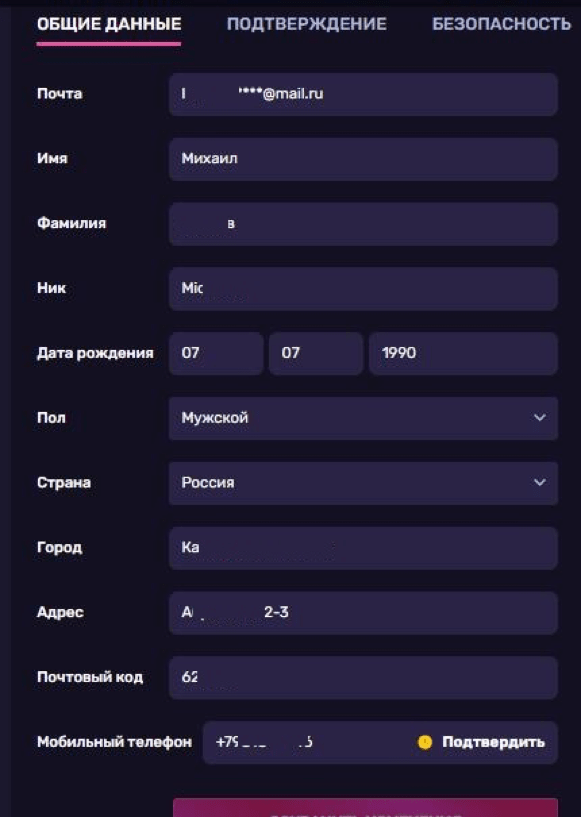Screen dimensions: 581x817
Task: Select the birth month field
Action: [x=316, y=353]
